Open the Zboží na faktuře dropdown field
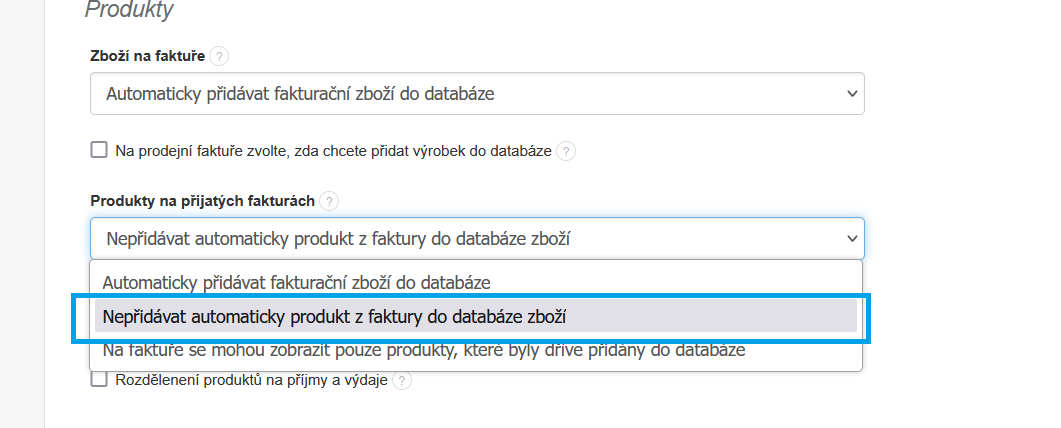The width and height of the screenshot is (1061, 428). point(476,94)
